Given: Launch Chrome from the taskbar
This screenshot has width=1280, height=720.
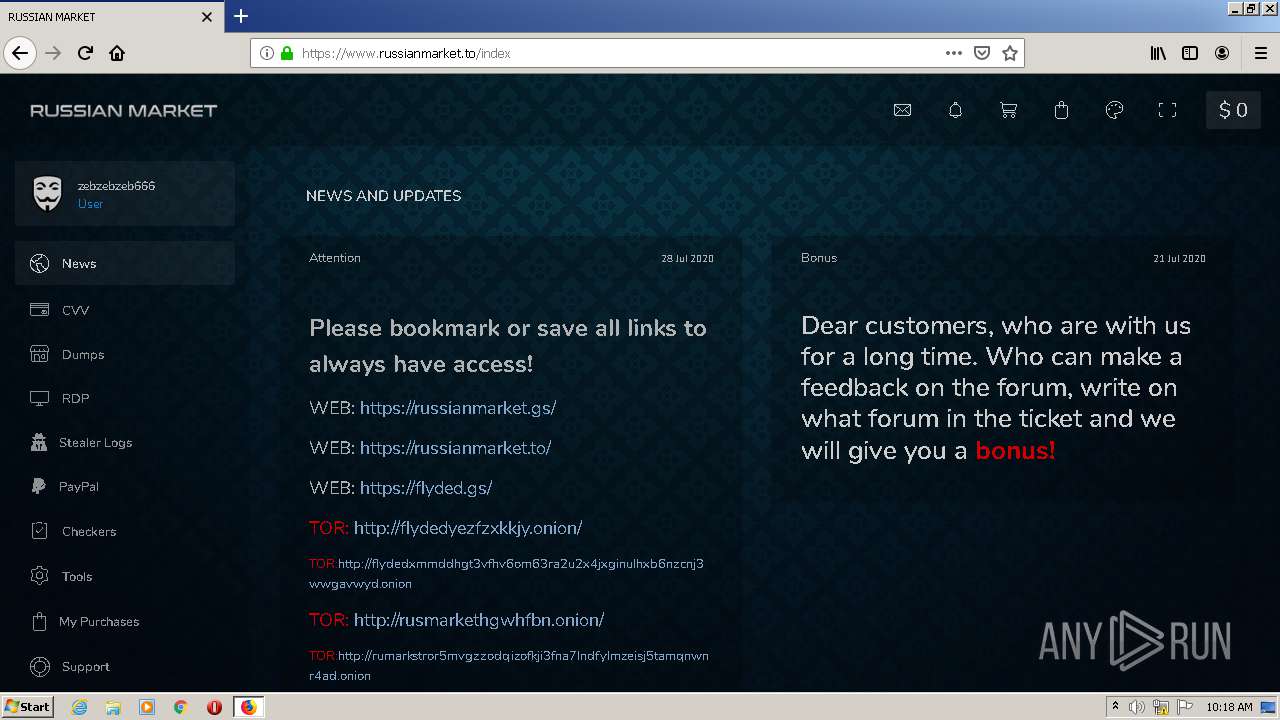Looking at the screenshot, I should coord(181,707).
